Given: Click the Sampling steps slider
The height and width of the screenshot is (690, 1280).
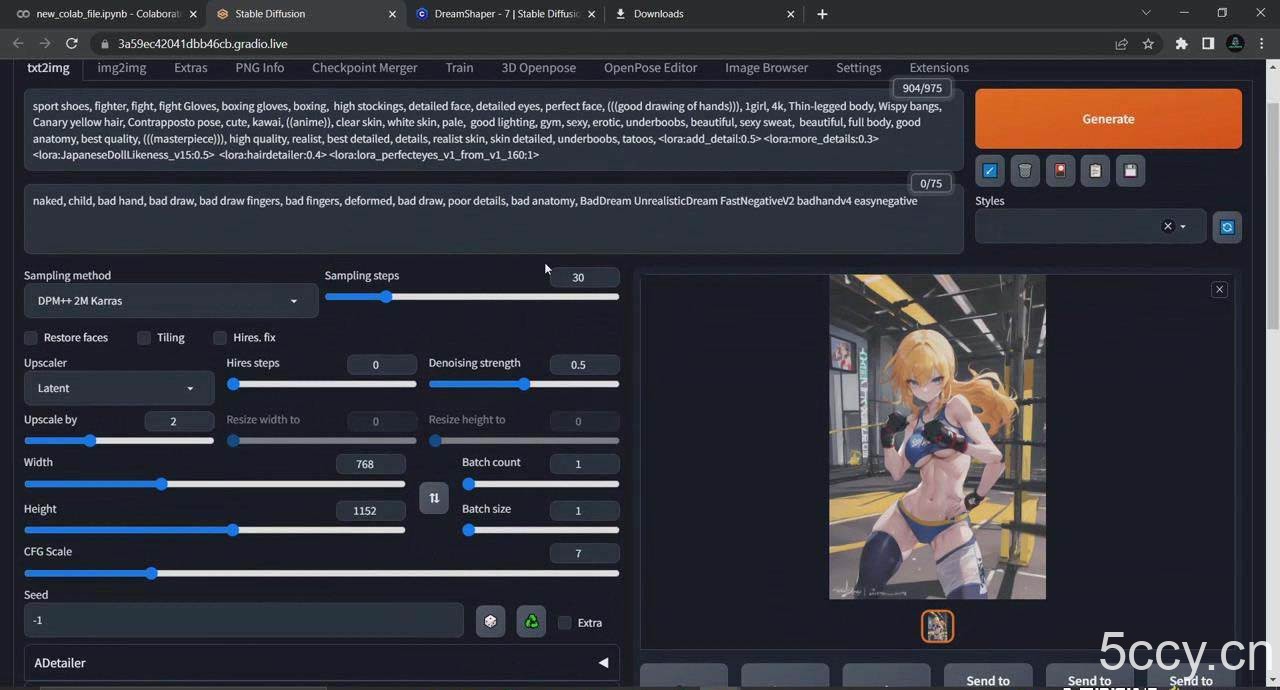Looking at the screenshot, I should [x=472, y=297].
